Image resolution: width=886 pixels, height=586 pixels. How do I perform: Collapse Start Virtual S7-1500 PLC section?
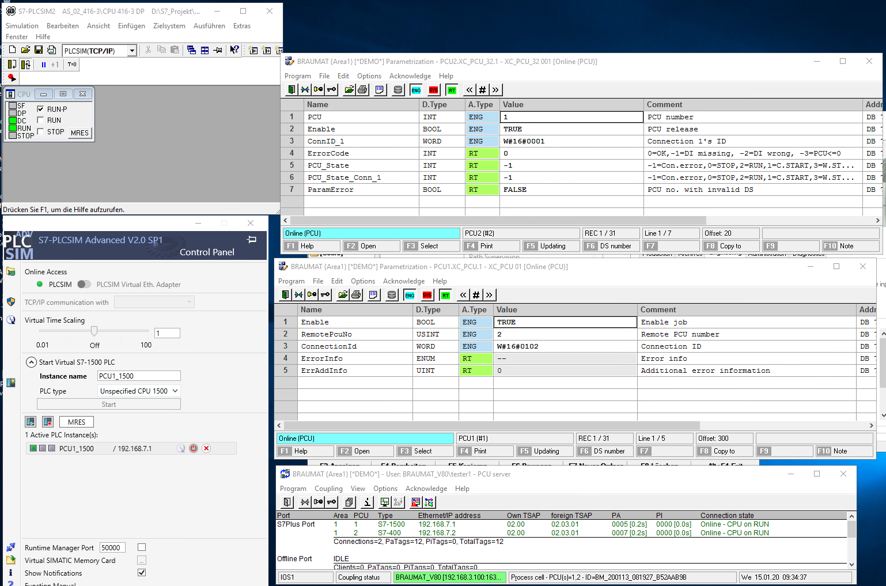[31, 362]
